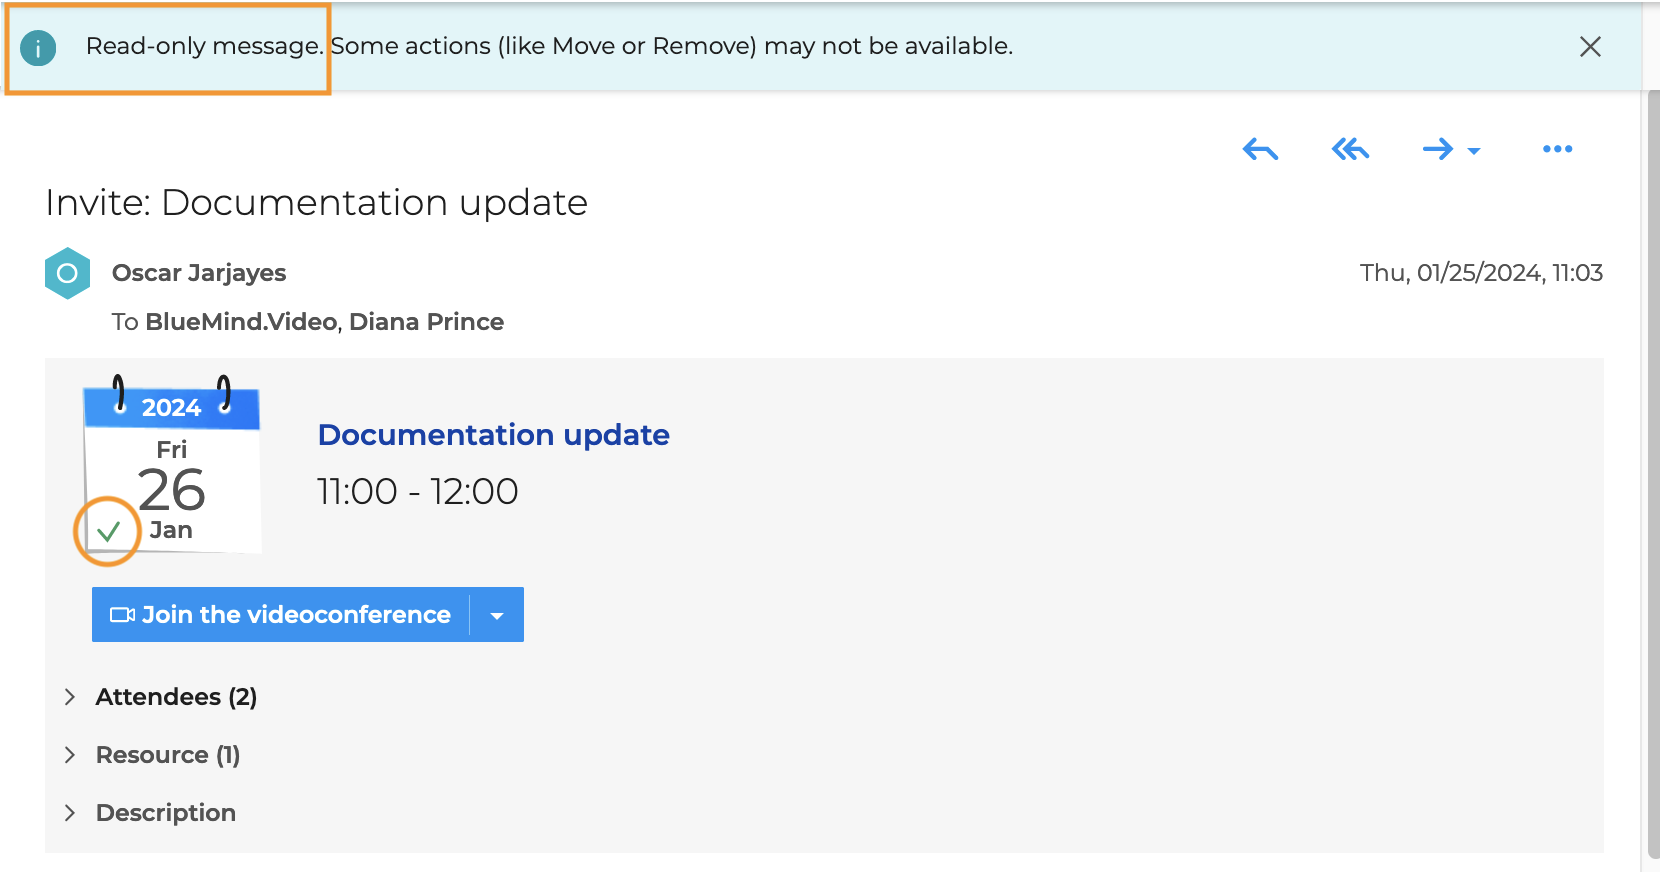Click the info icon in the banner

[38, 47]
